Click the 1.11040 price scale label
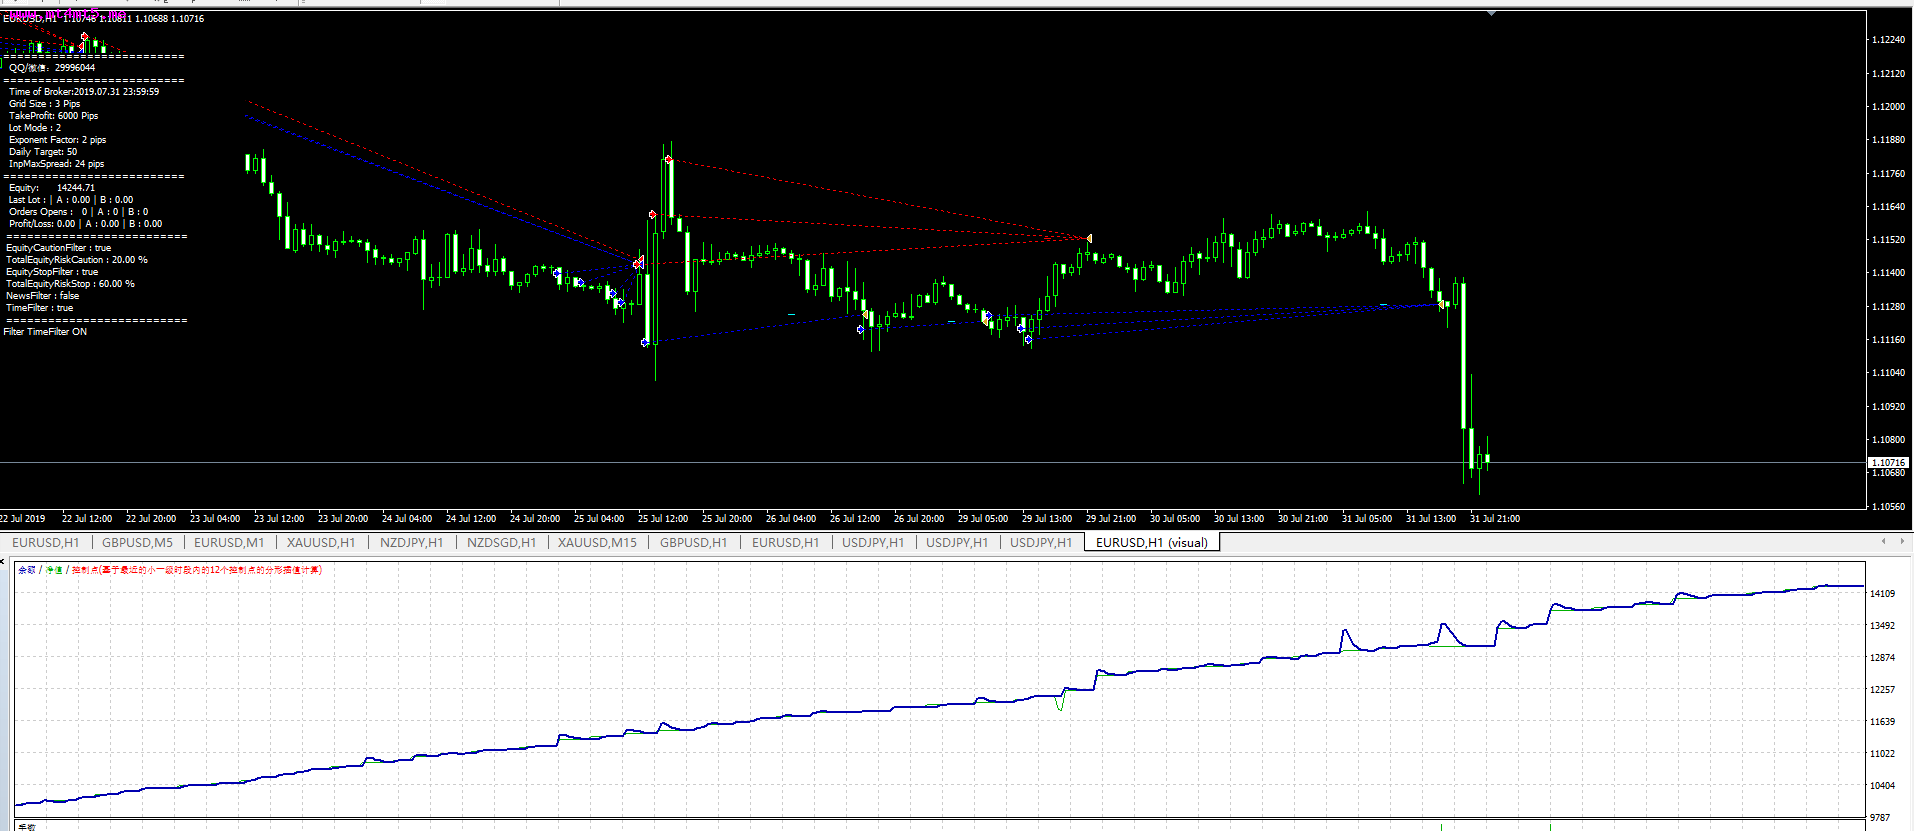 1888,372
